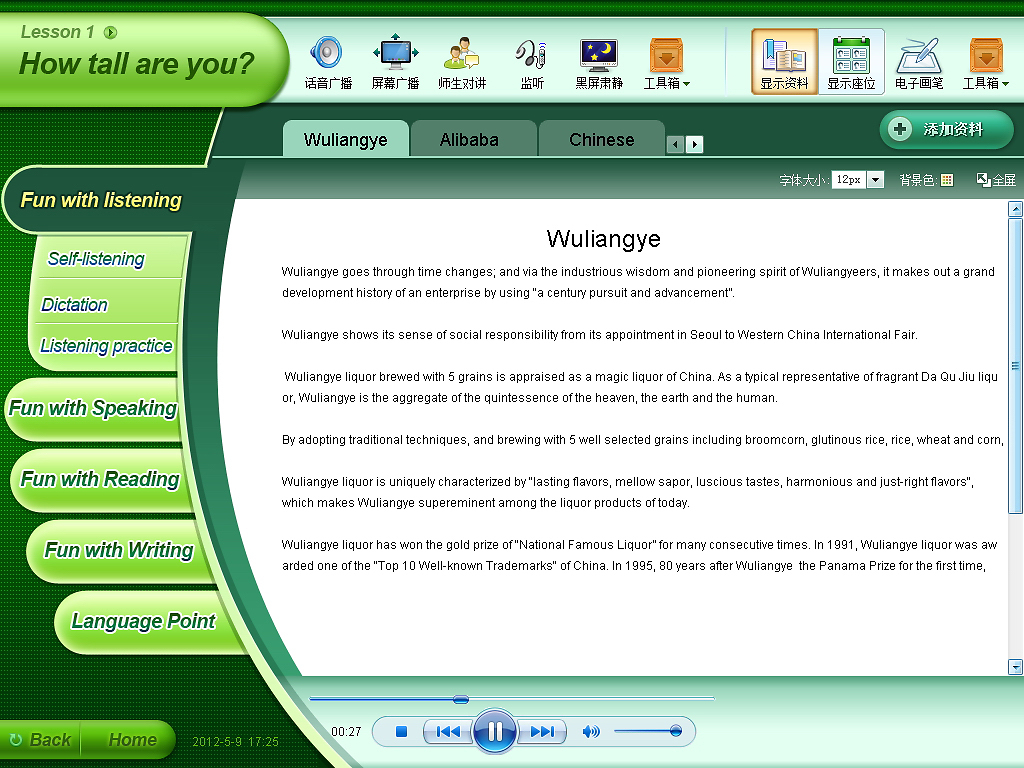1024x768 pixels.
Task: Go to Home from the bottom bar
Action: click(x=132, y=740)
